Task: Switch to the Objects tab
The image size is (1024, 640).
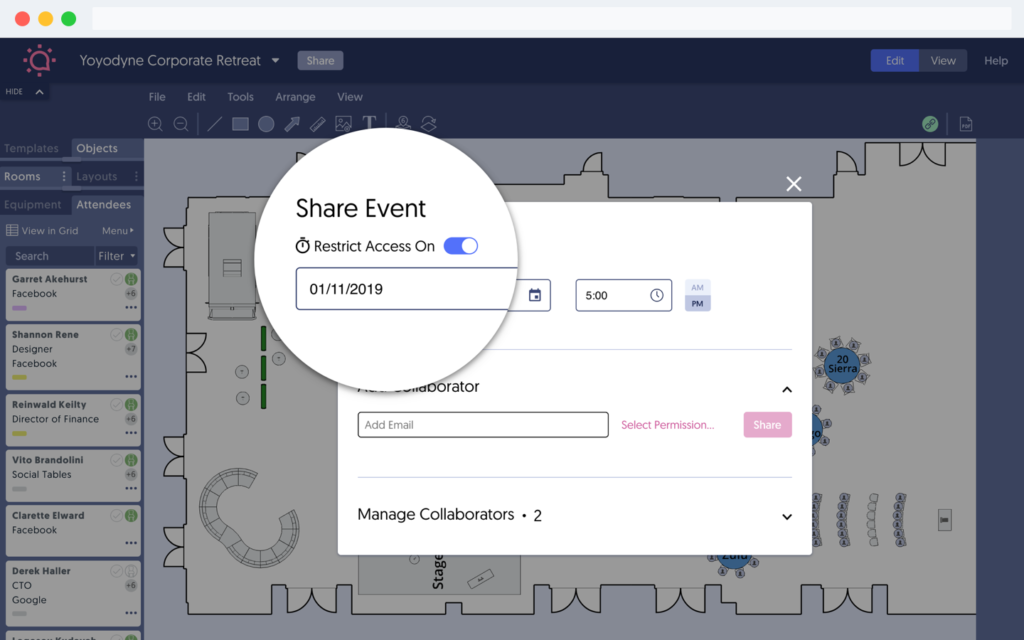Action: click(97, 148)
